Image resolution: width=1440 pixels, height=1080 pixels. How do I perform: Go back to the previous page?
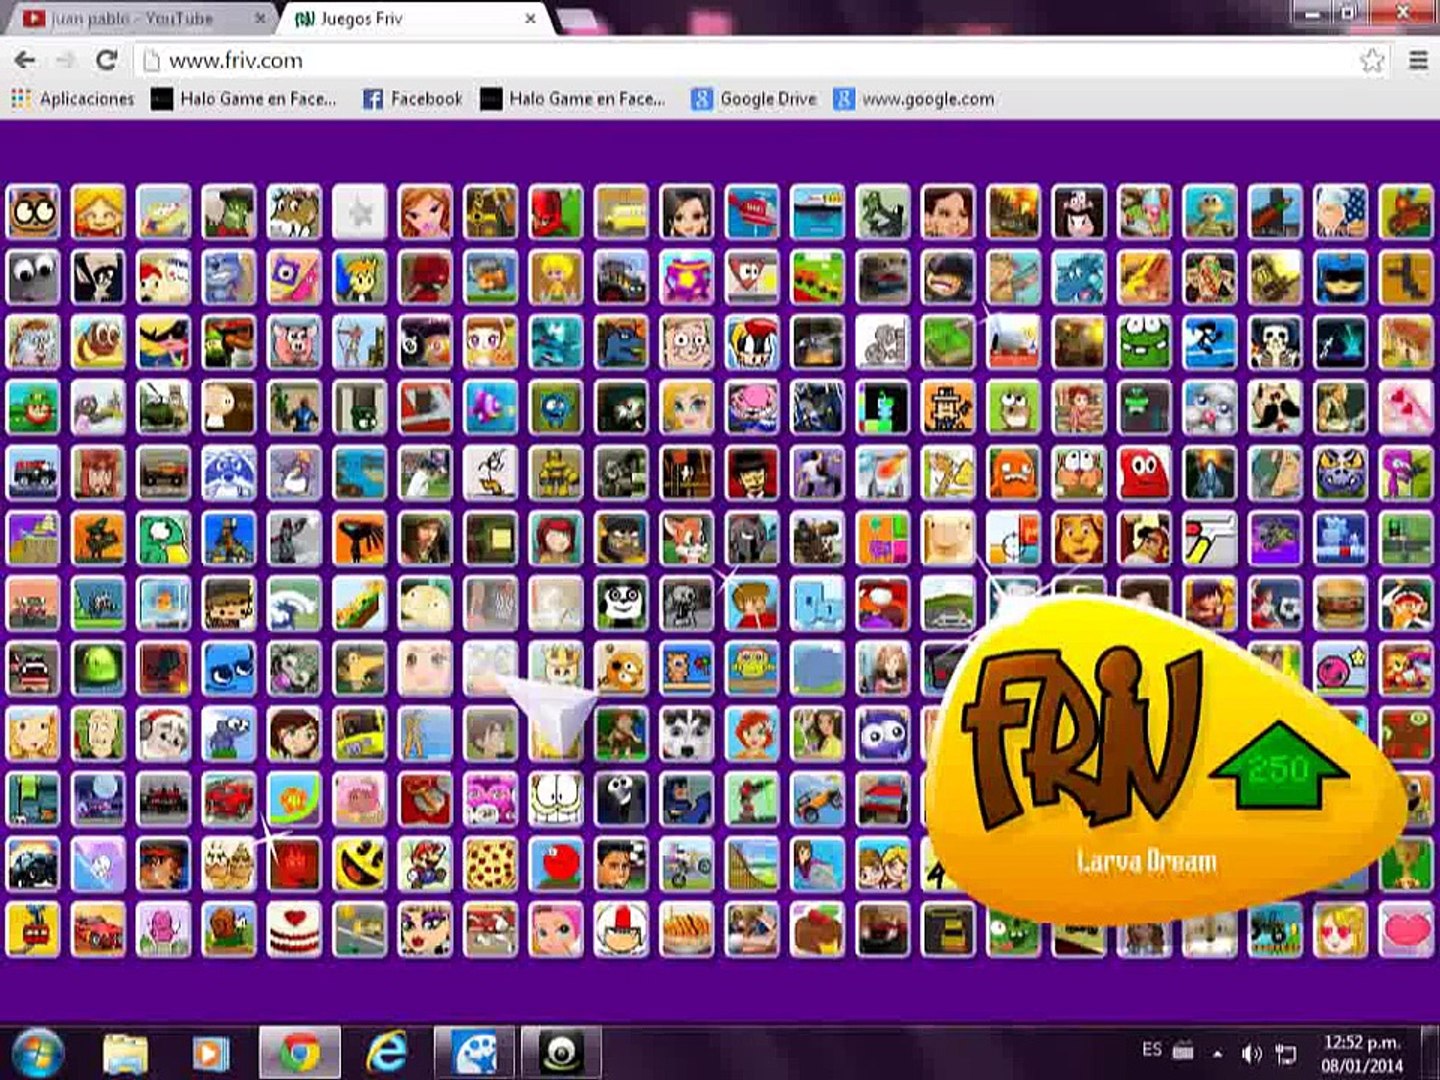(x=25, y=60)
